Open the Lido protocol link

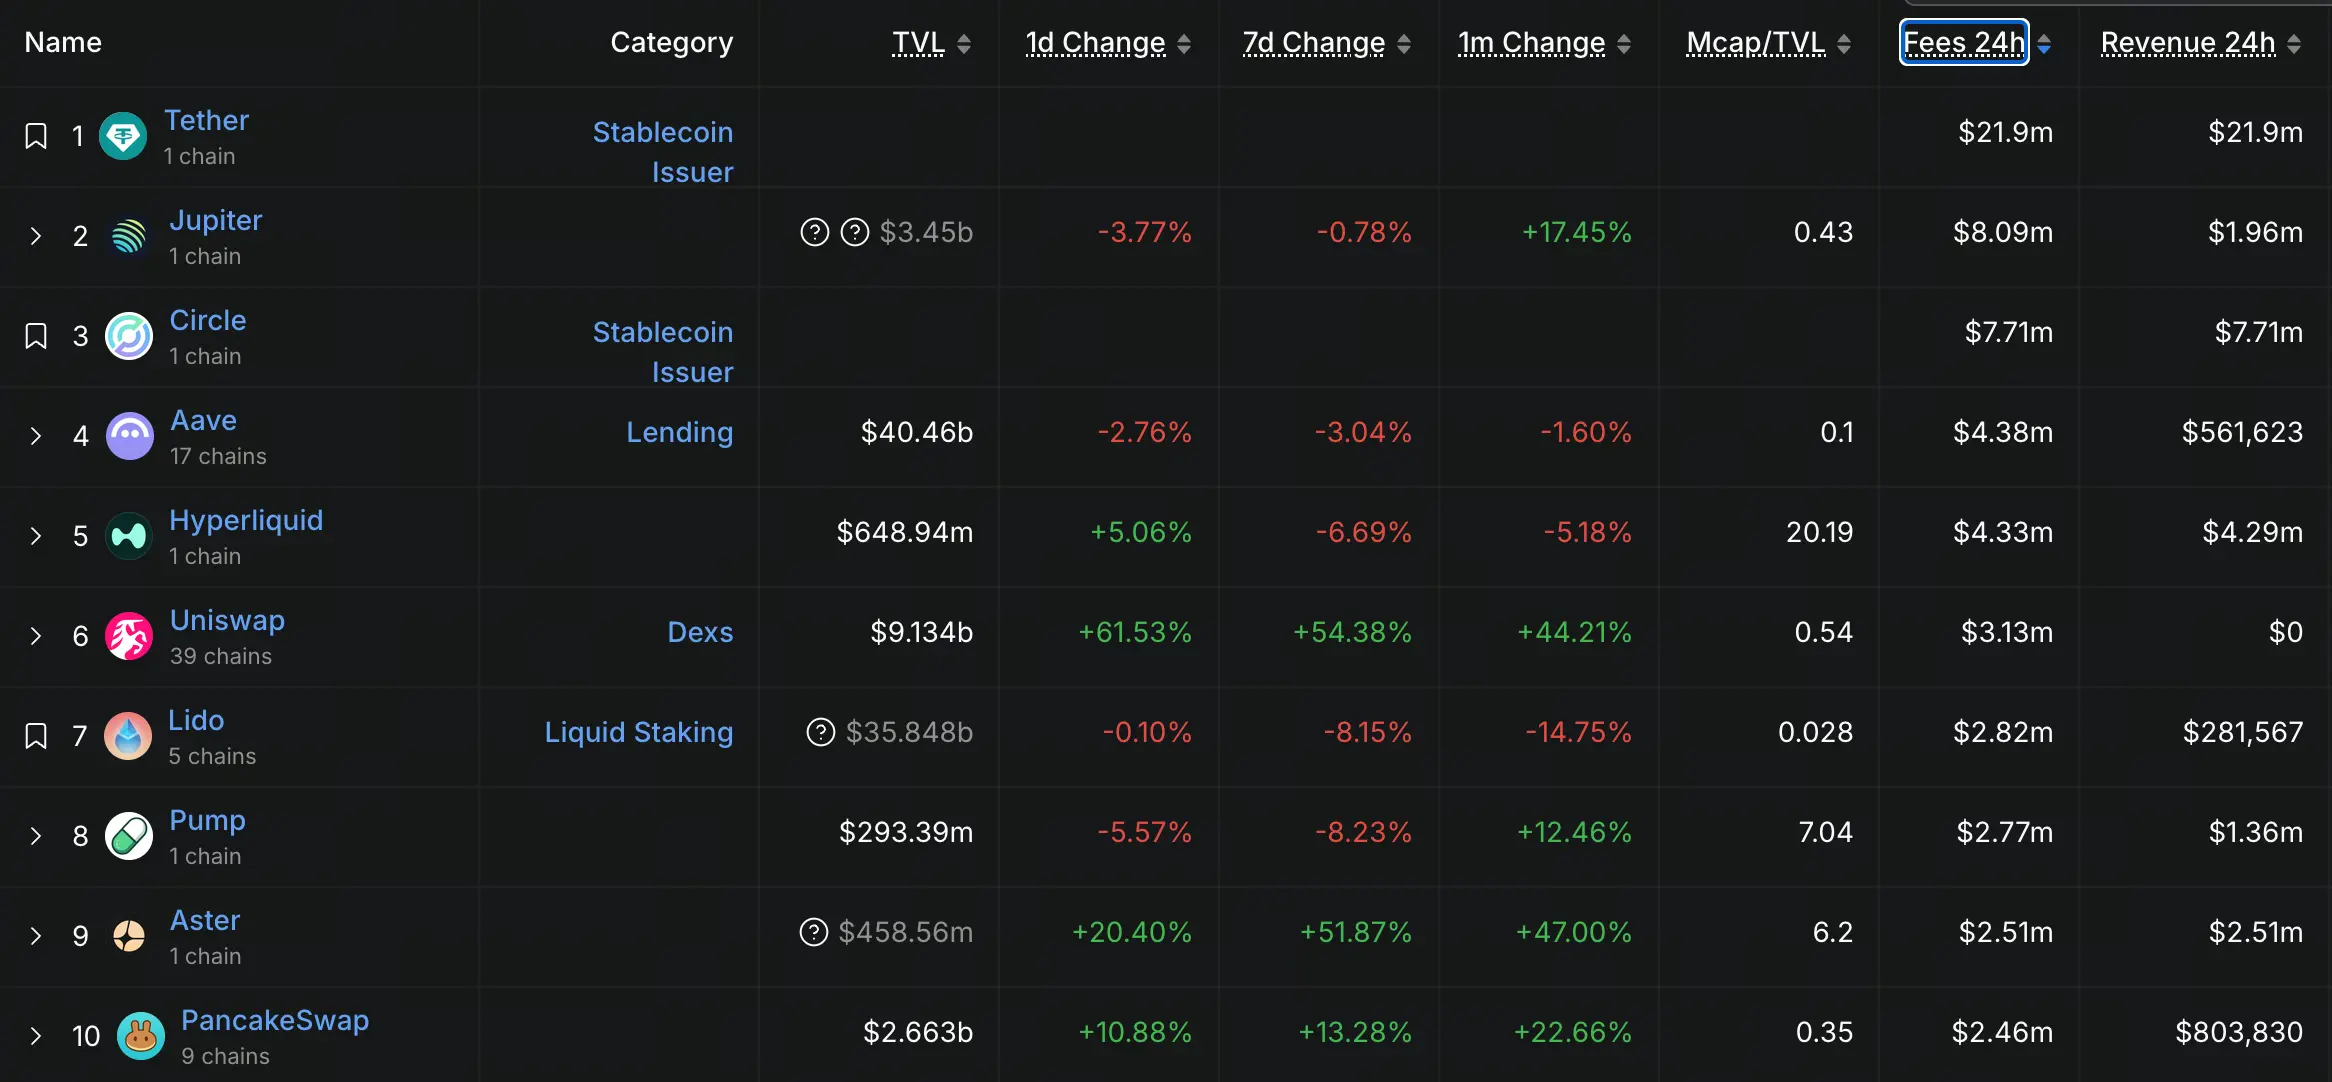click(196, 720)
